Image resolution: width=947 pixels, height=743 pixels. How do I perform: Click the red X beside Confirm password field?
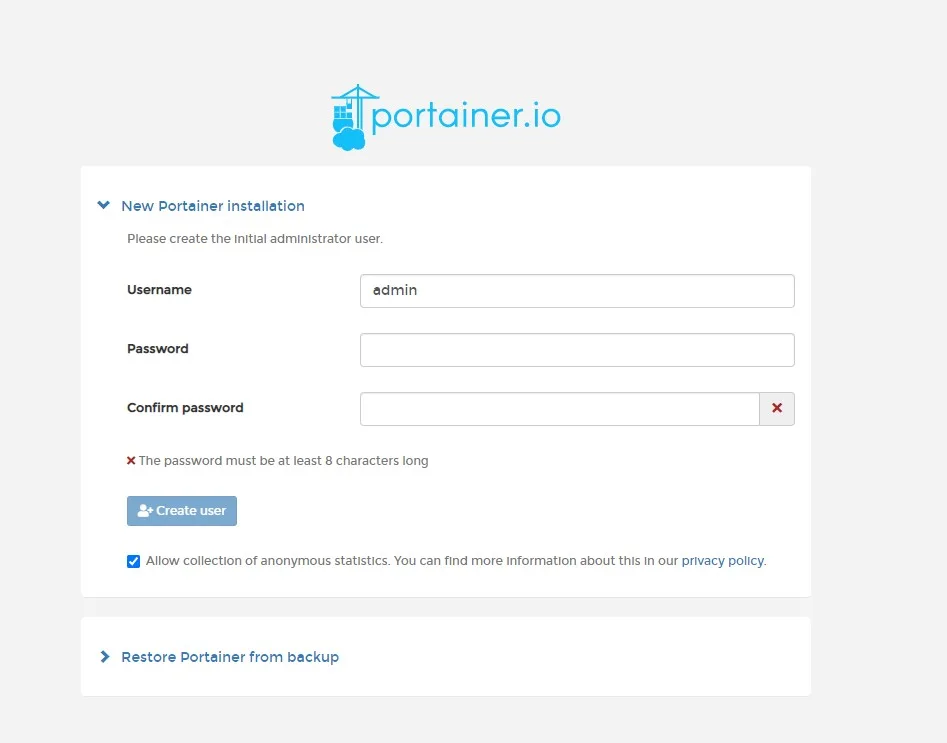pos(777,409)
